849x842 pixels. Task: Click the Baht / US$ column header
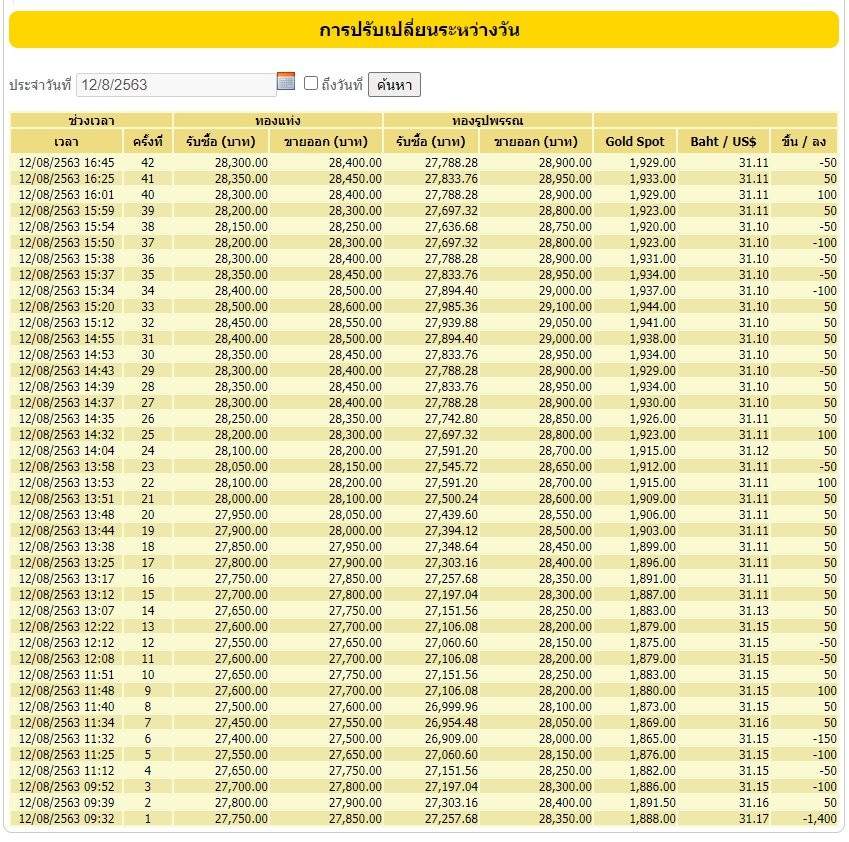point(723,142)
